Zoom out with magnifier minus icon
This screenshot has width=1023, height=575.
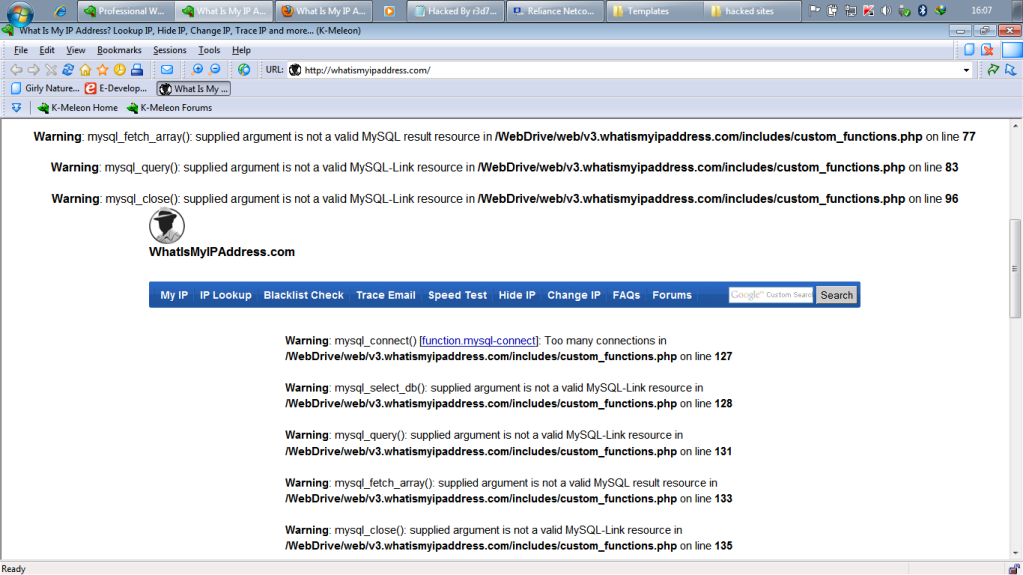tap(215, 70)
